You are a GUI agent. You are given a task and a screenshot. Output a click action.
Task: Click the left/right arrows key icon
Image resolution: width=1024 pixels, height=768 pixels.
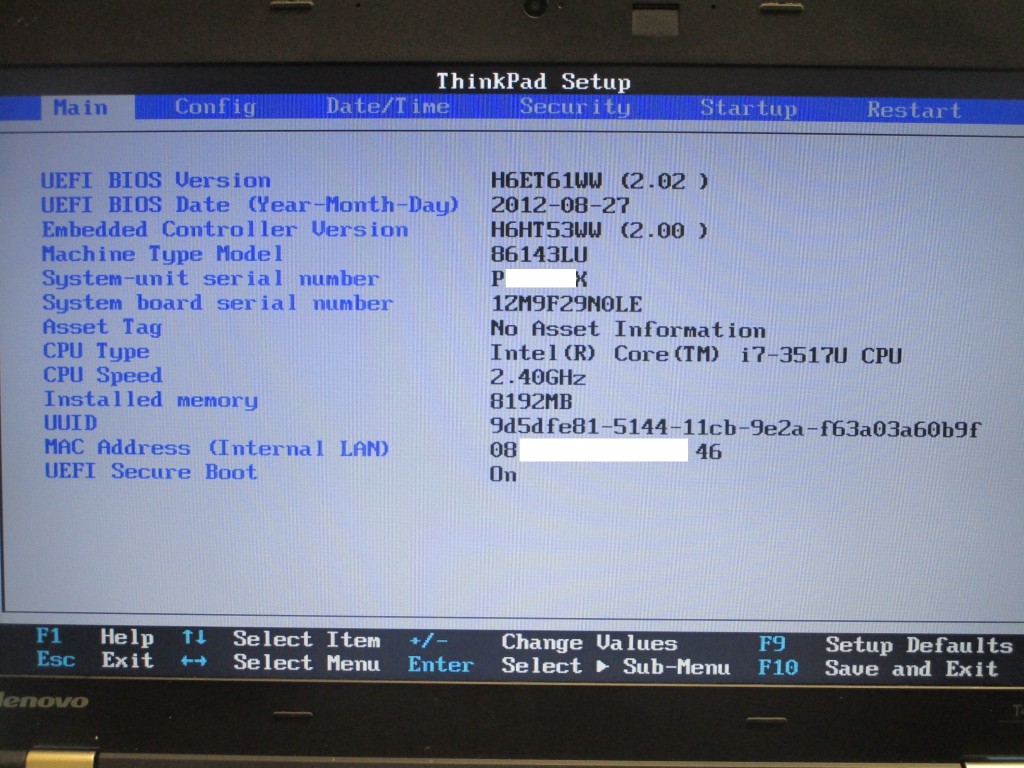[195, 662]
